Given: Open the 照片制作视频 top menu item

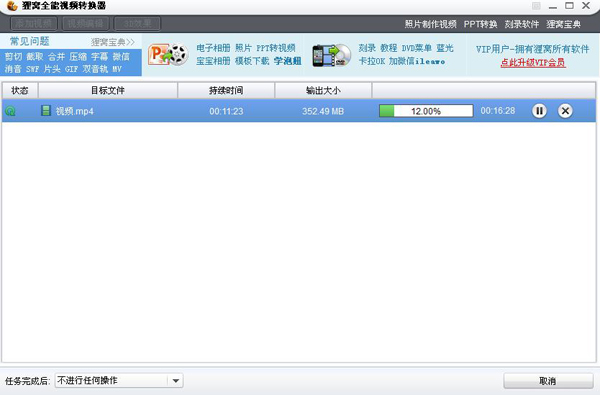Looking at the screenshot, I should coord(430,24).
